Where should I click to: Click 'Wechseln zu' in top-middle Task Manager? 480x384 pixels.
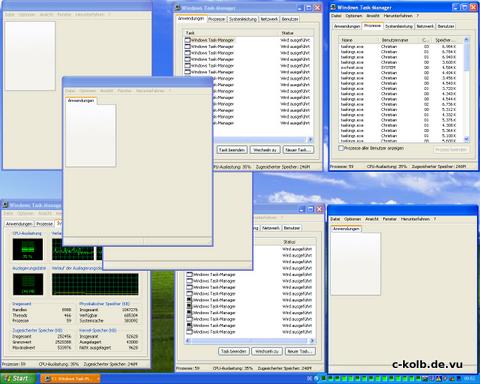tap(265, 150)
